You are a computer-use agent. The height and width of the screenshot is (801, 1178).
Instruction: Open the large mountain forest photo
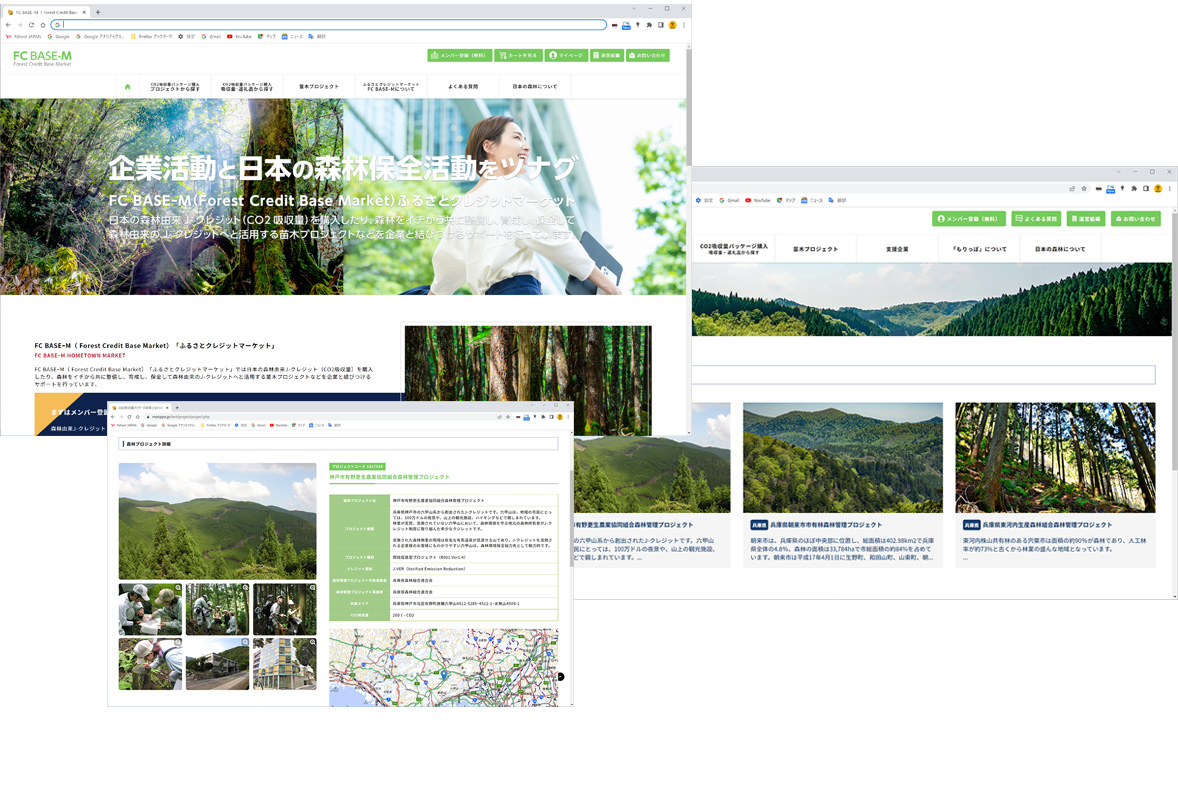(217, 521)
